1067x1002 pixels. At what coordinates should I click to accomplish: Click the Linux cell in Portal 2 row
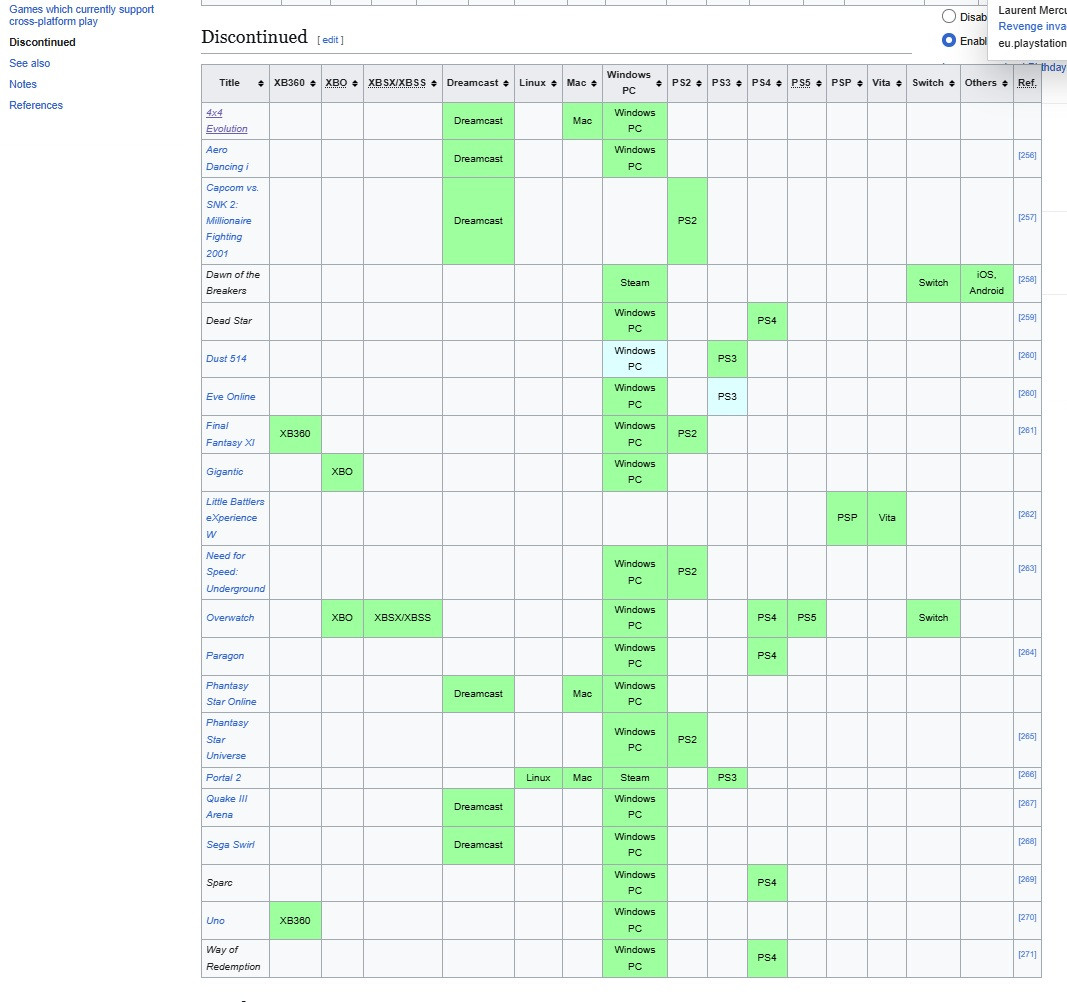pos(538,777)
